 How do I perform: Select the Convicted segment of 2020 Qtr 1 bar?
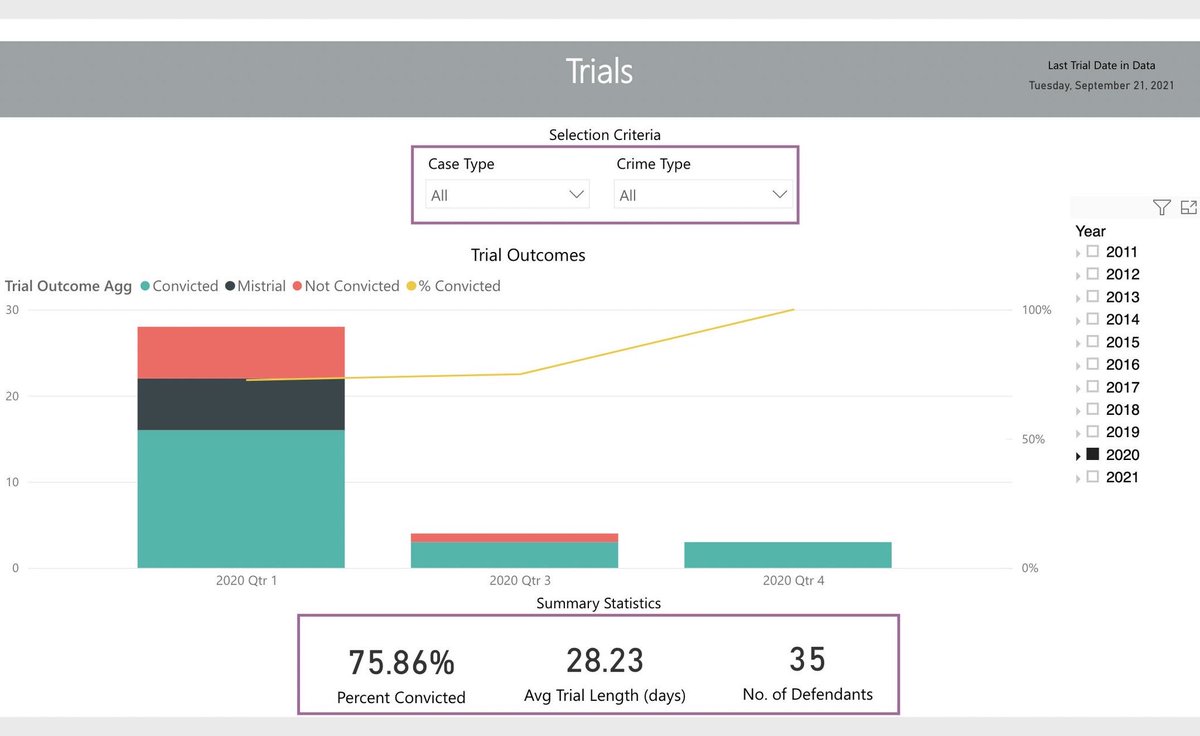241,499
